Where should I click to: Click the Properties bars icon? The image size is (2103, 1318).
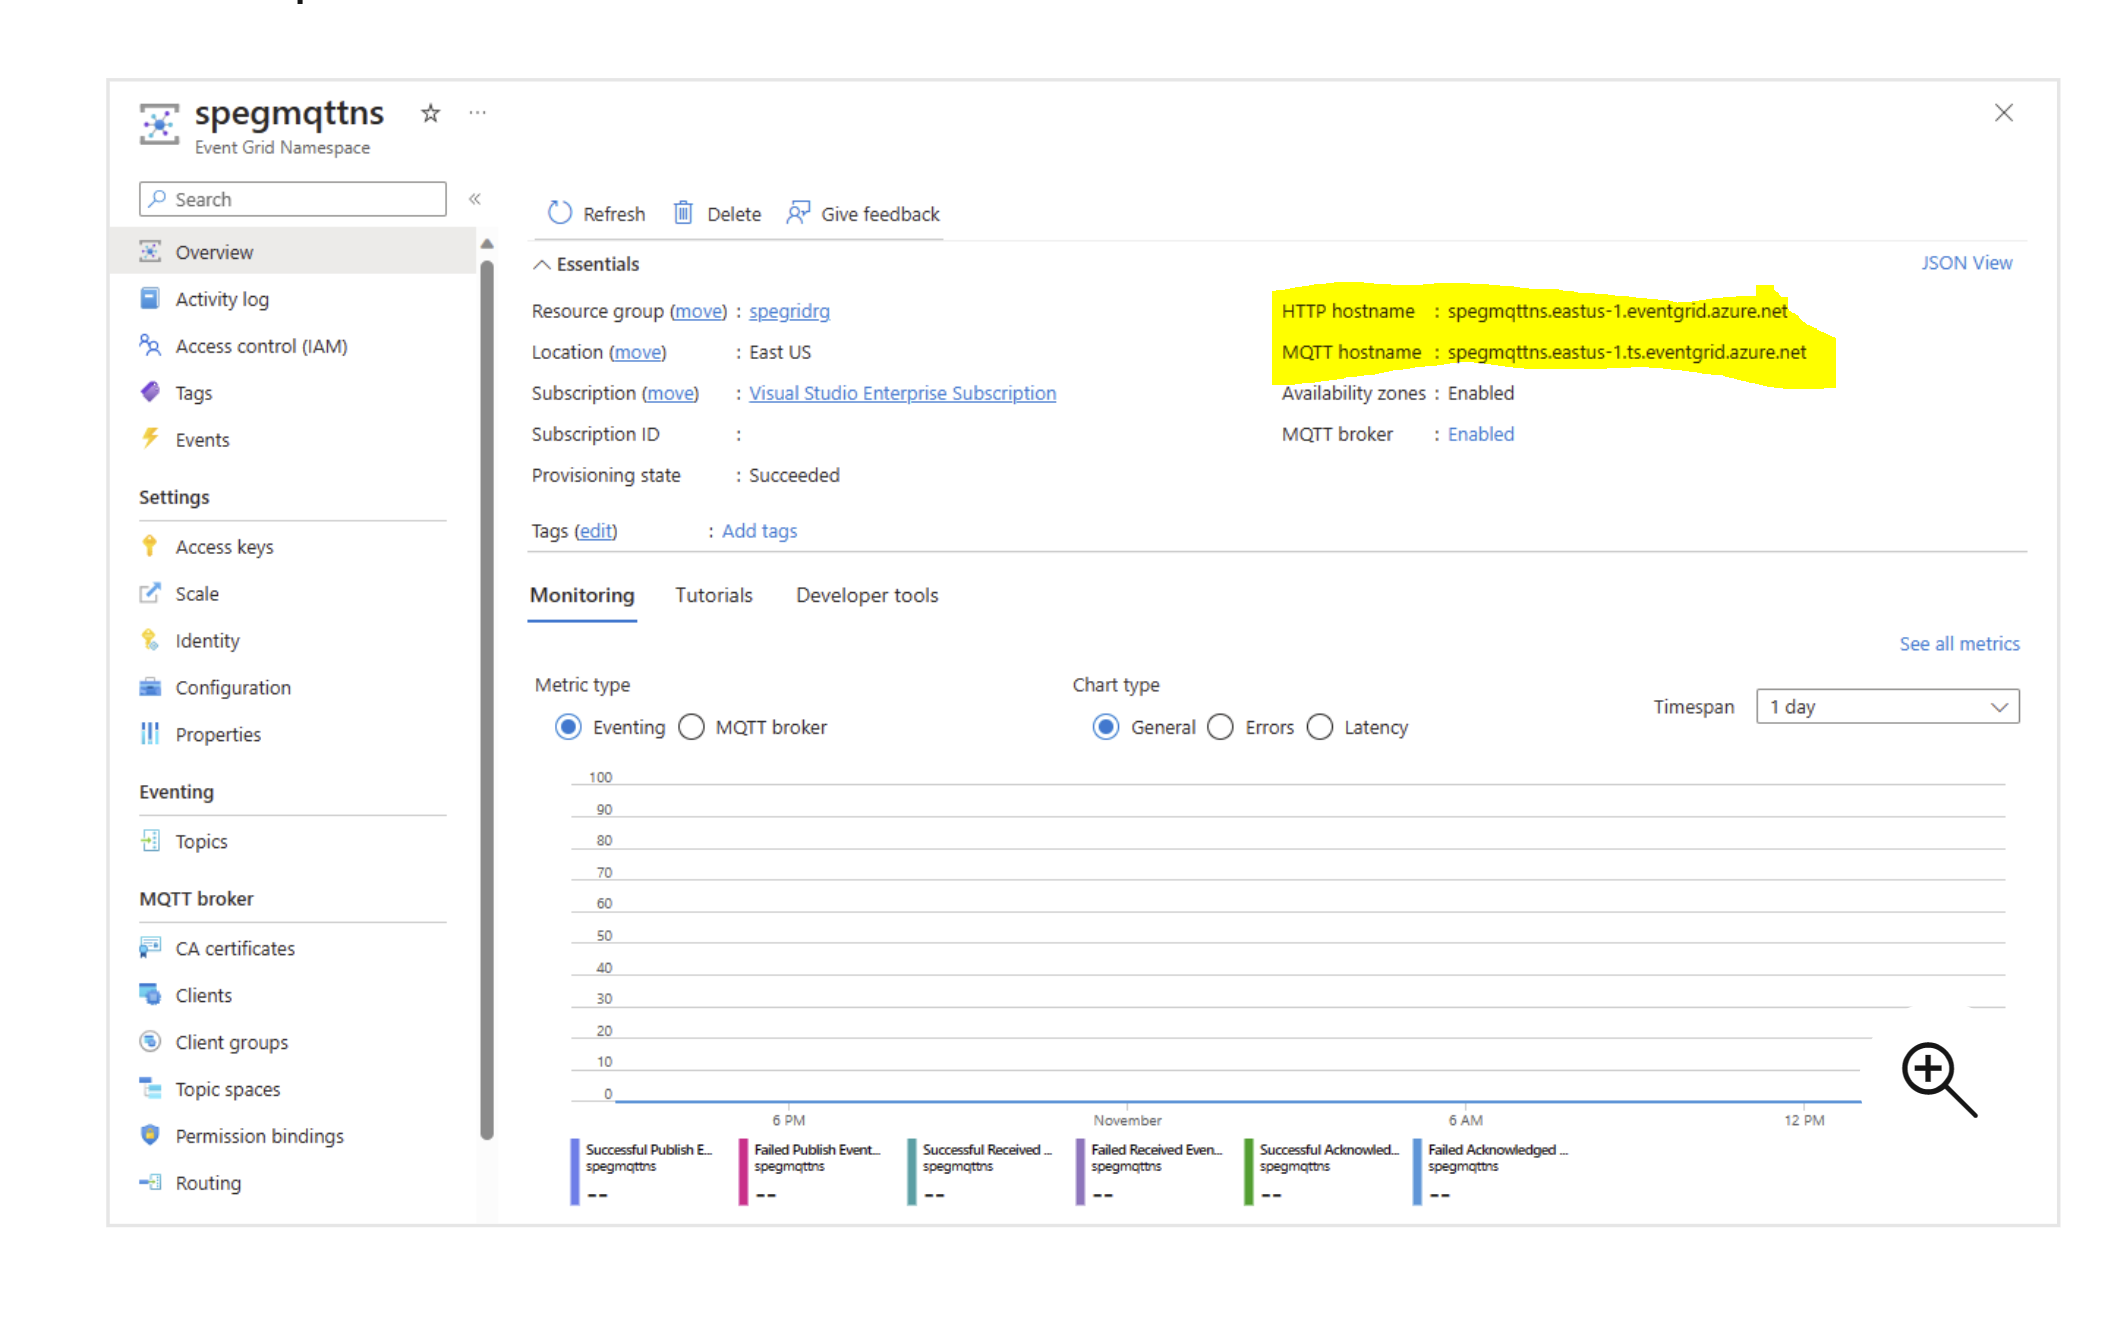pyautogui.click(x=150, y=734)
